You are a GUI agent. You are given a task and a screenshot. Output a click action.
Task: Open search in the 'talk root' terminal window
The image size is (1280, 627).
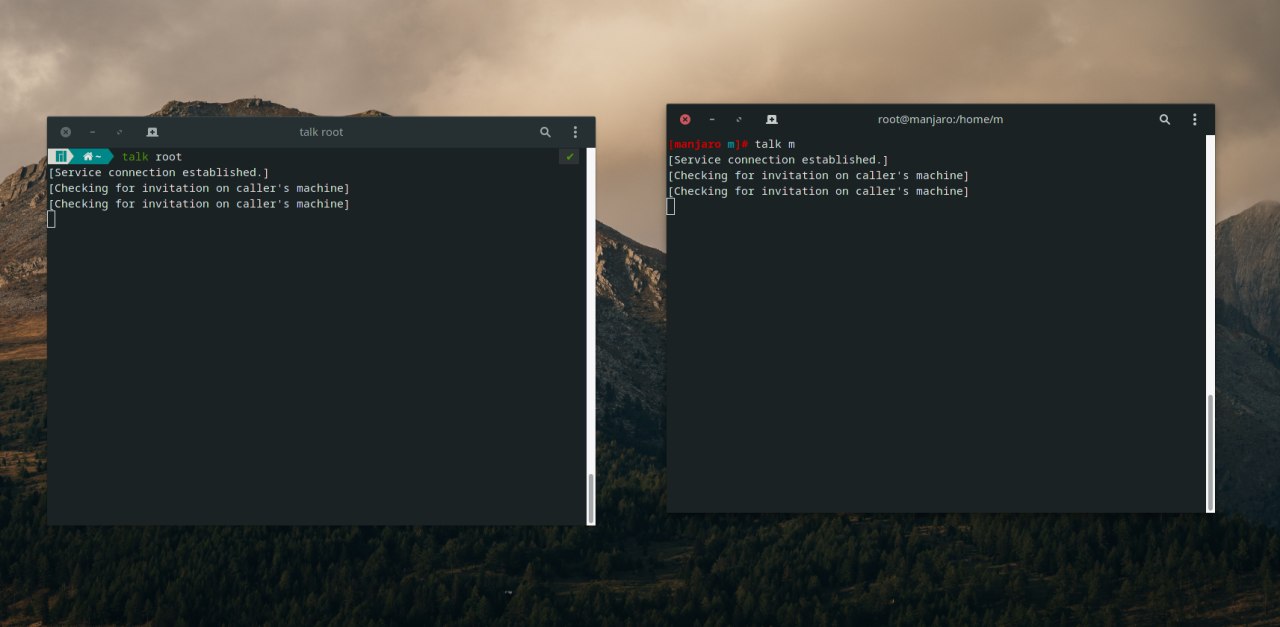(x=545, y=132)
